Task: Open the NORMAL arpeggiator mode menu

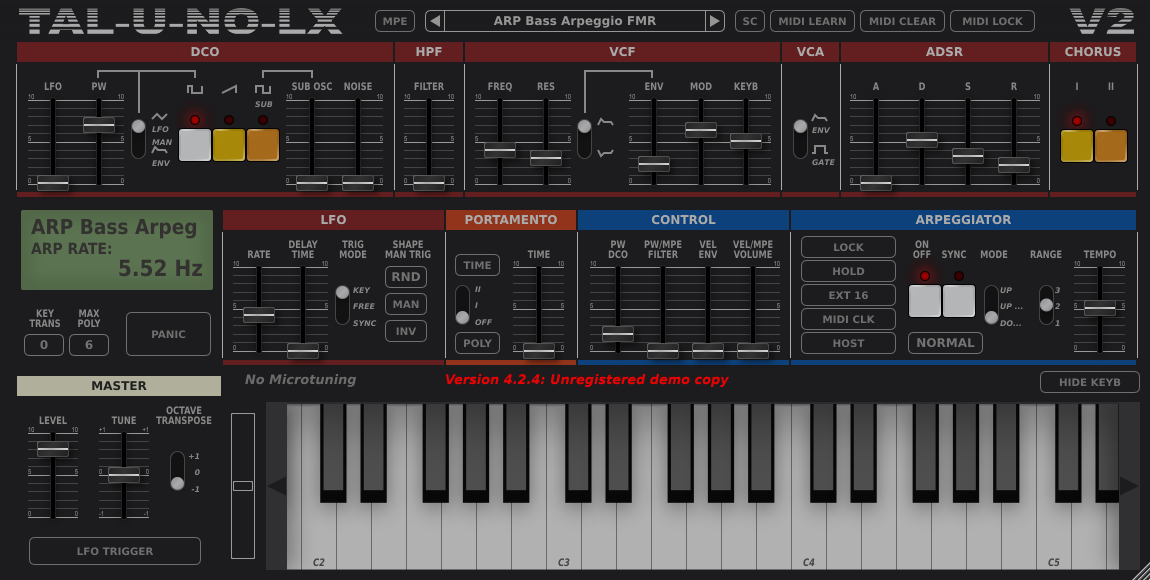Action: point(945,342)
